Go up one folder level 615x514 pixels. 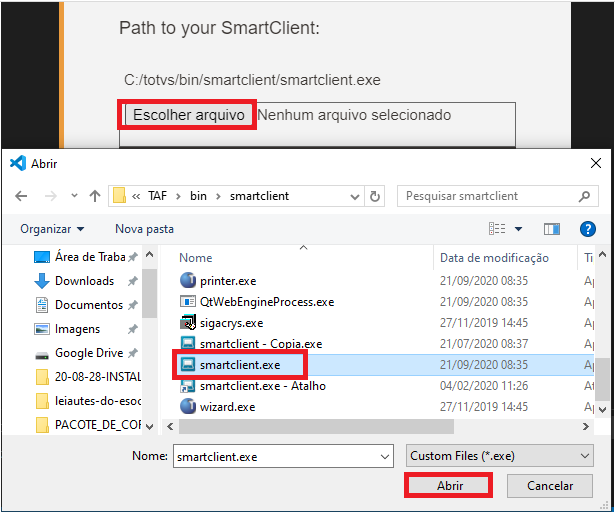(x=95, y=196)
